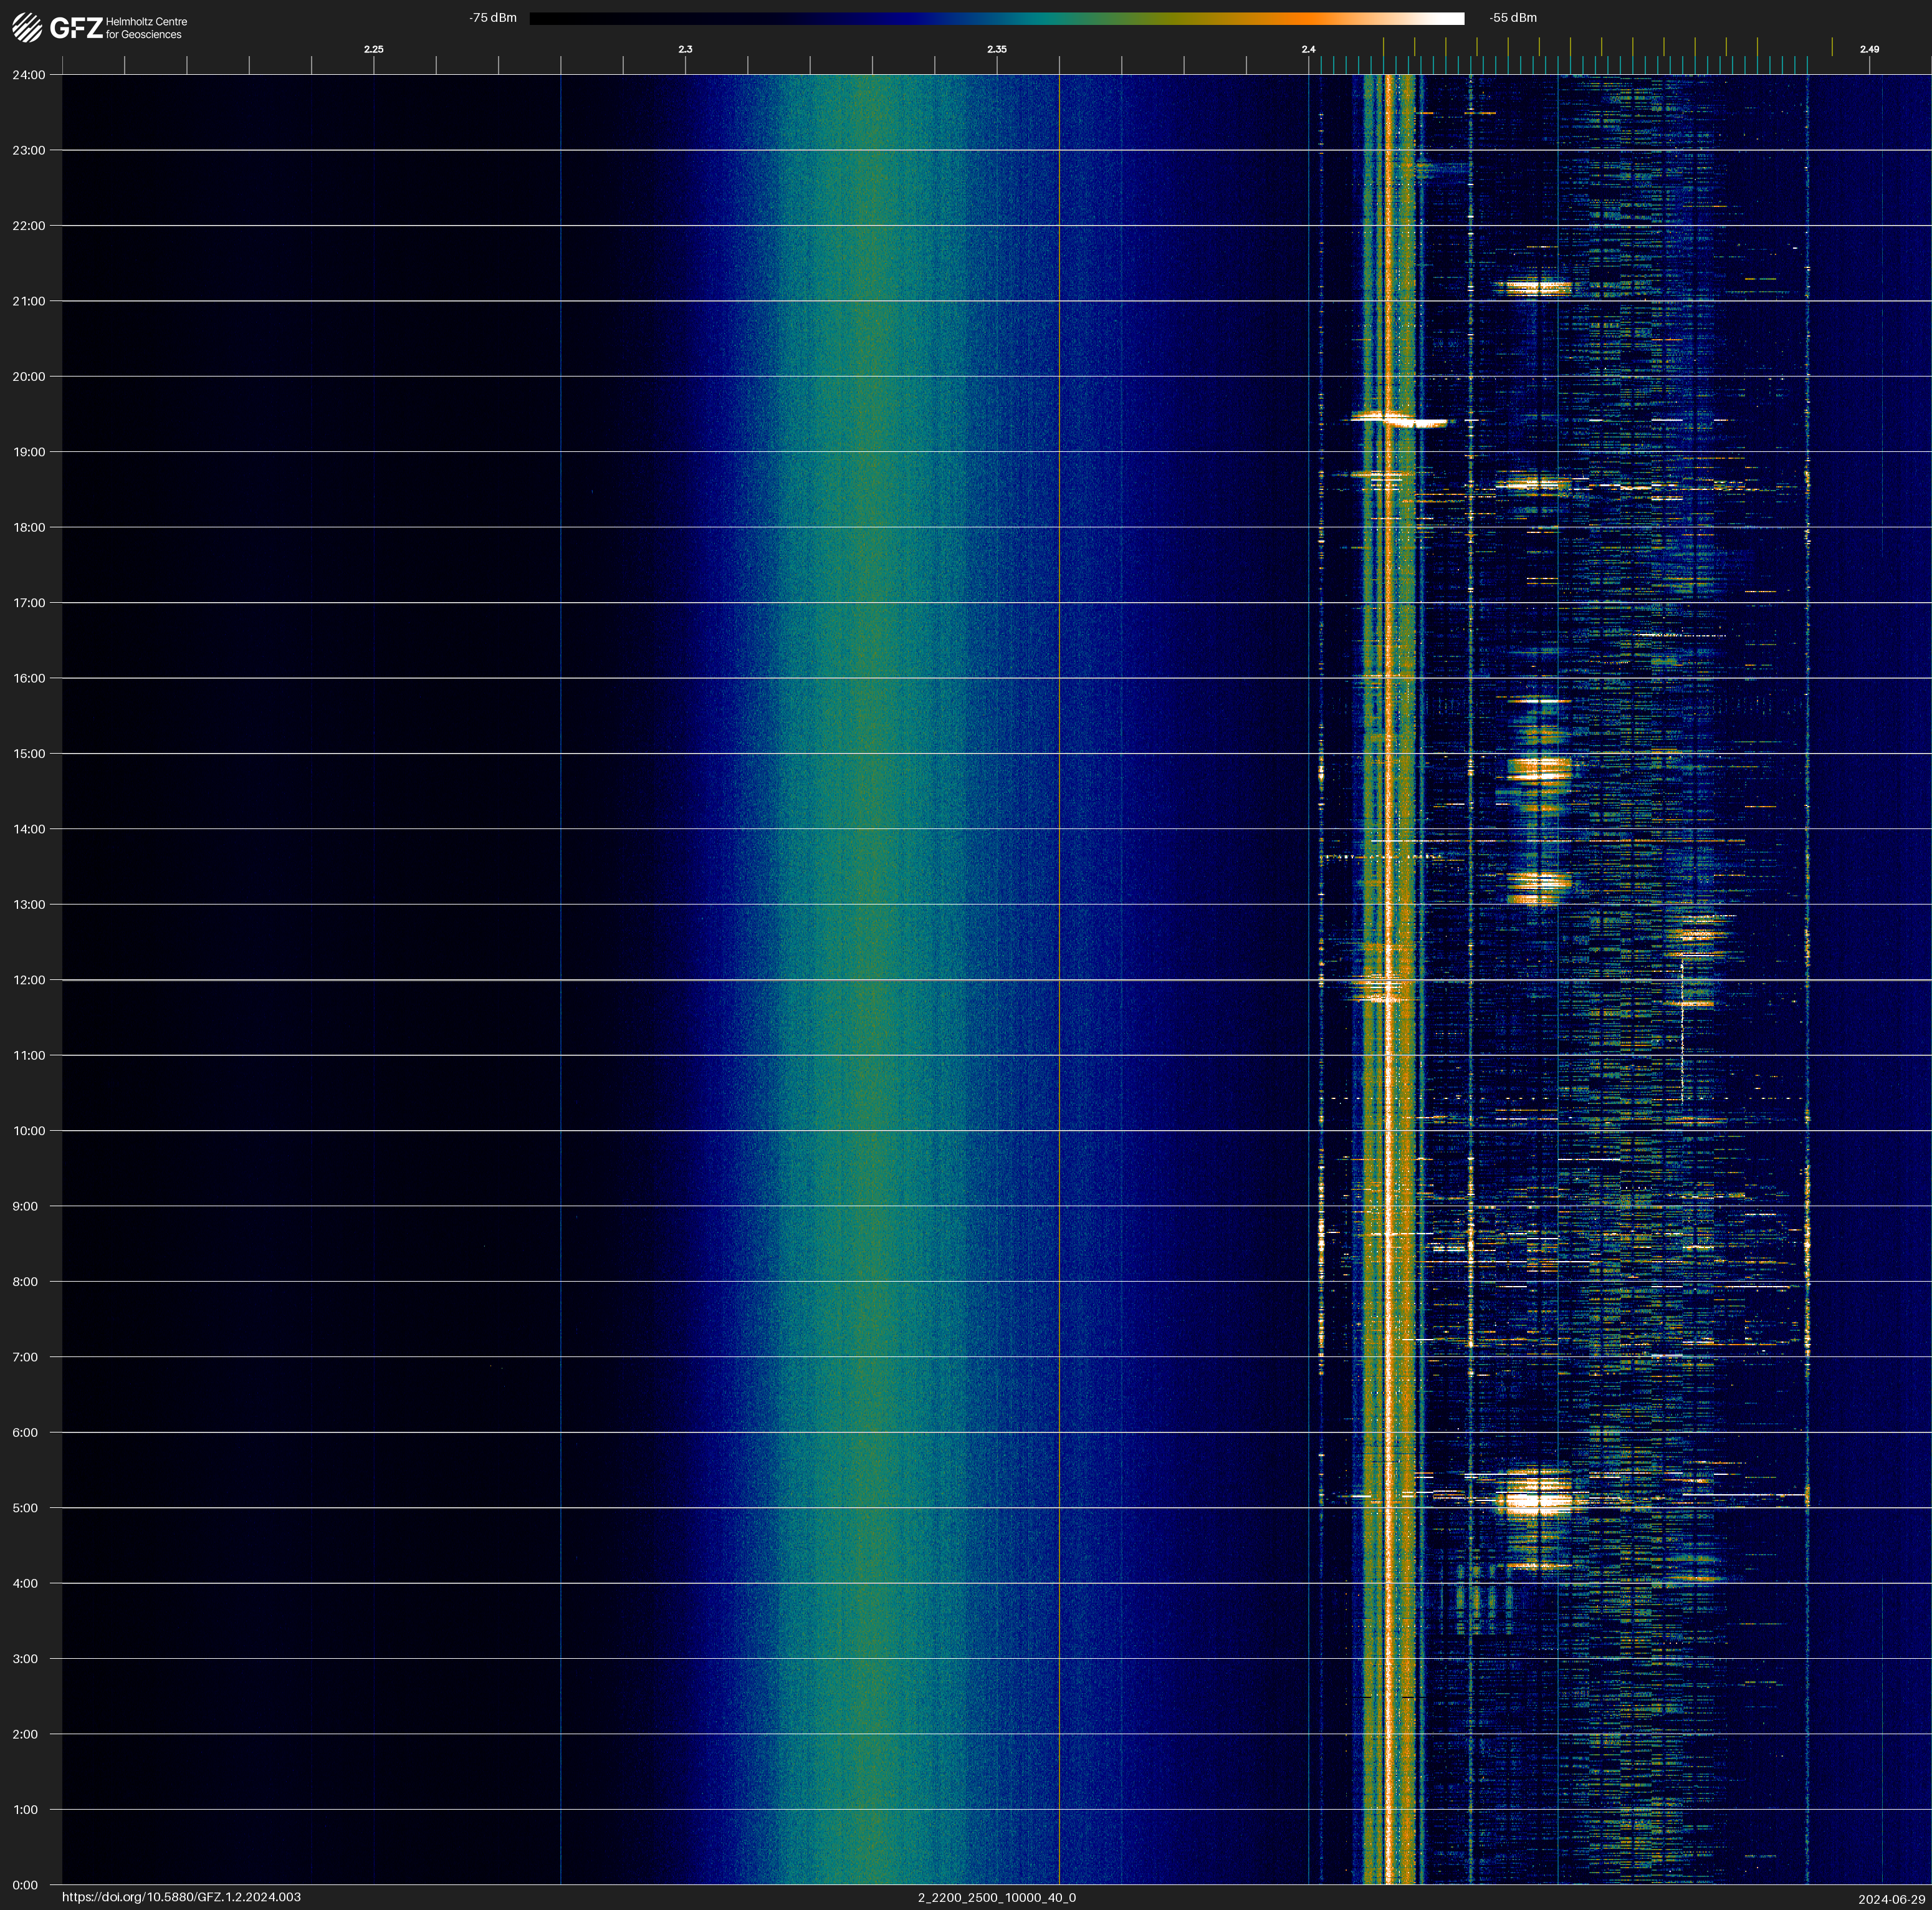Click the 2_2200_2500_10000_40_0 filename label

pyautogui.click(x=996, y=1897)
